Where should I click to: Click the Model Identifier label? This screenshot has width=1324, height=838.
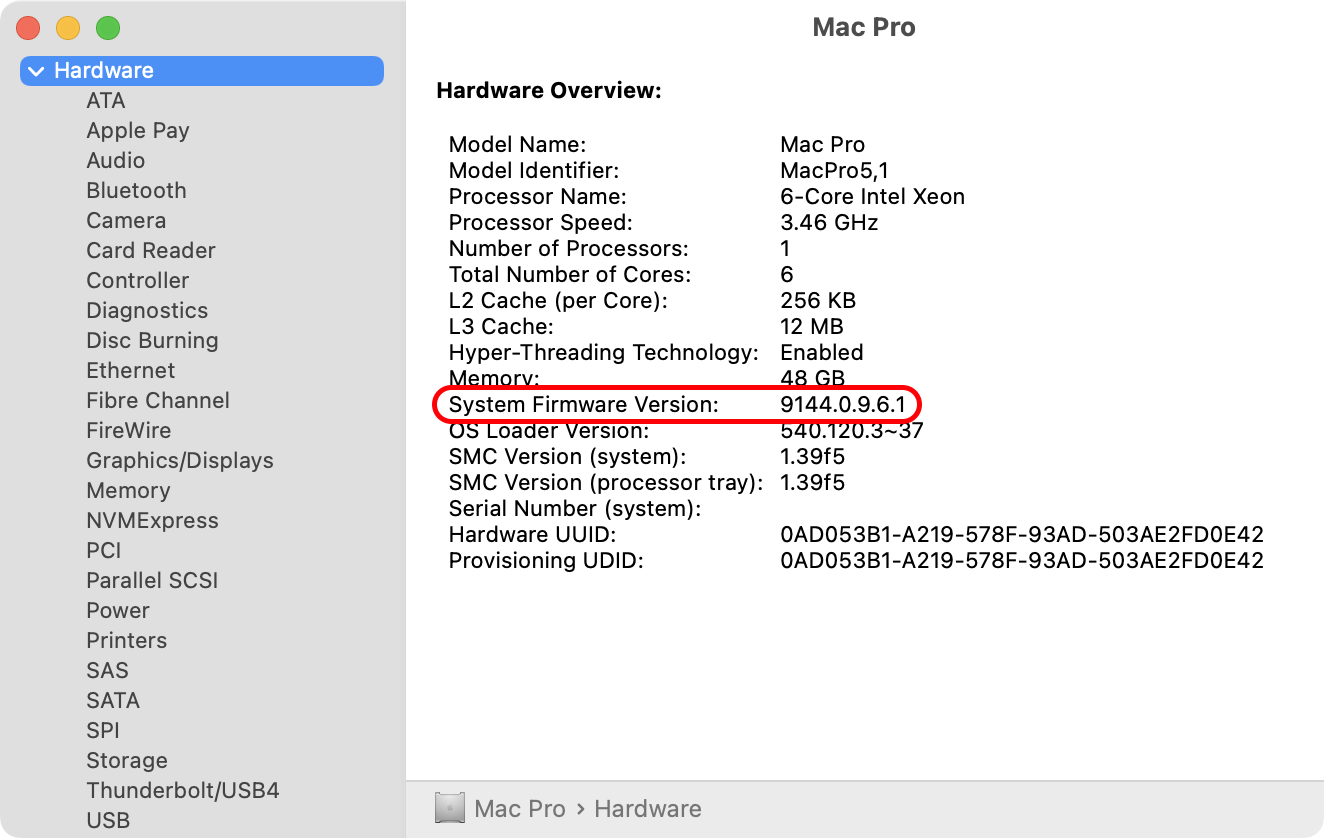coord(534,170)
